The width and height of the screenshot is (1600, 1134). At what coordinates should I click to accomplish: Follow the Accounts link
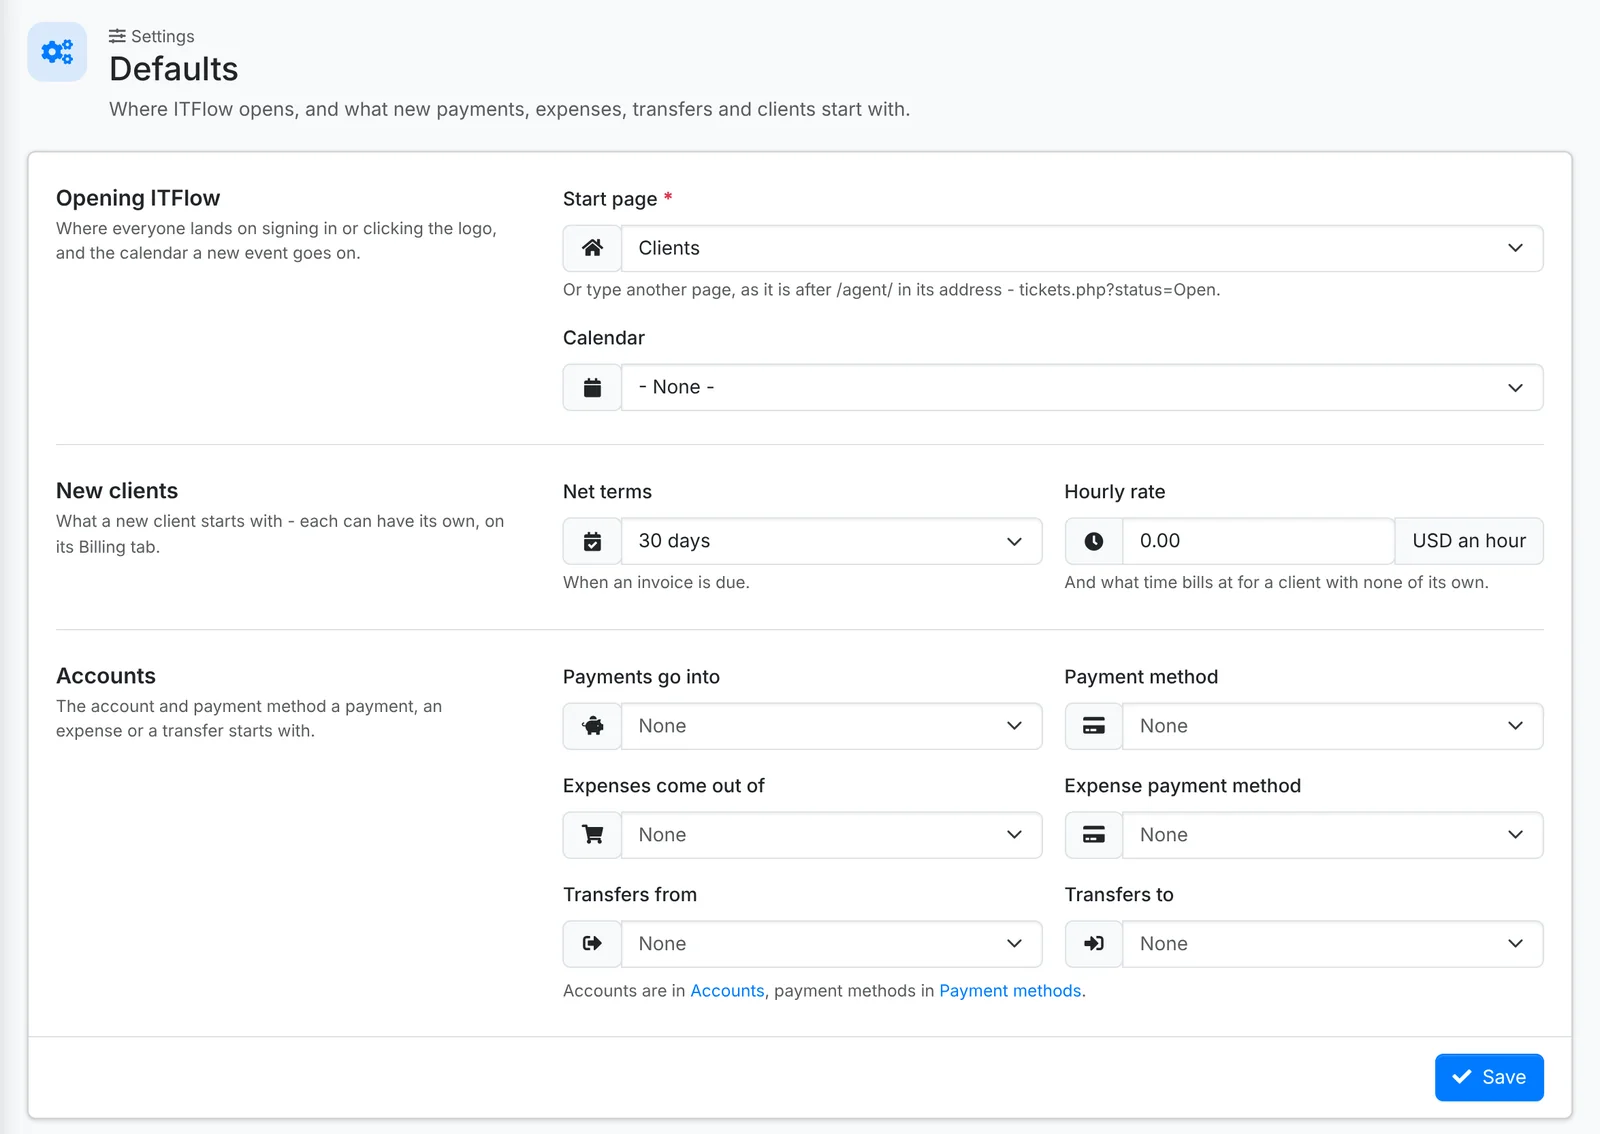pos(727,991)
